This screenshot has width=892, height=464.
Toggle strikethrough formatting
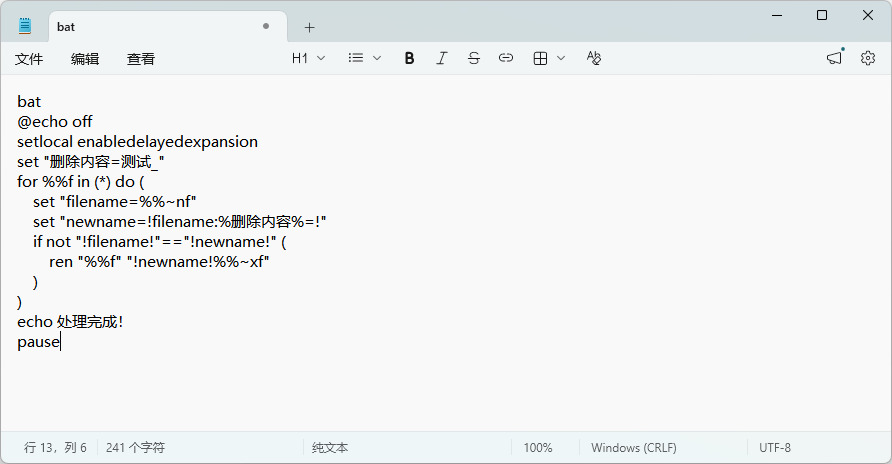474,58
